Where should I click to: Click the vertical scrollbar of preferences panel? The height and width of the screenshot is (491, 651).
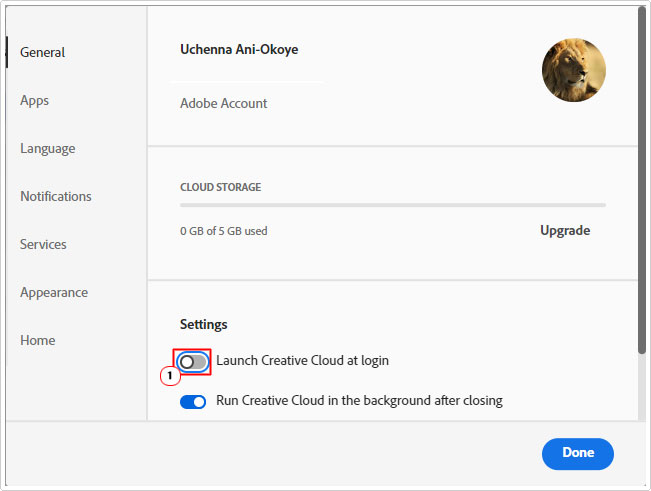[x=642, y=181]
